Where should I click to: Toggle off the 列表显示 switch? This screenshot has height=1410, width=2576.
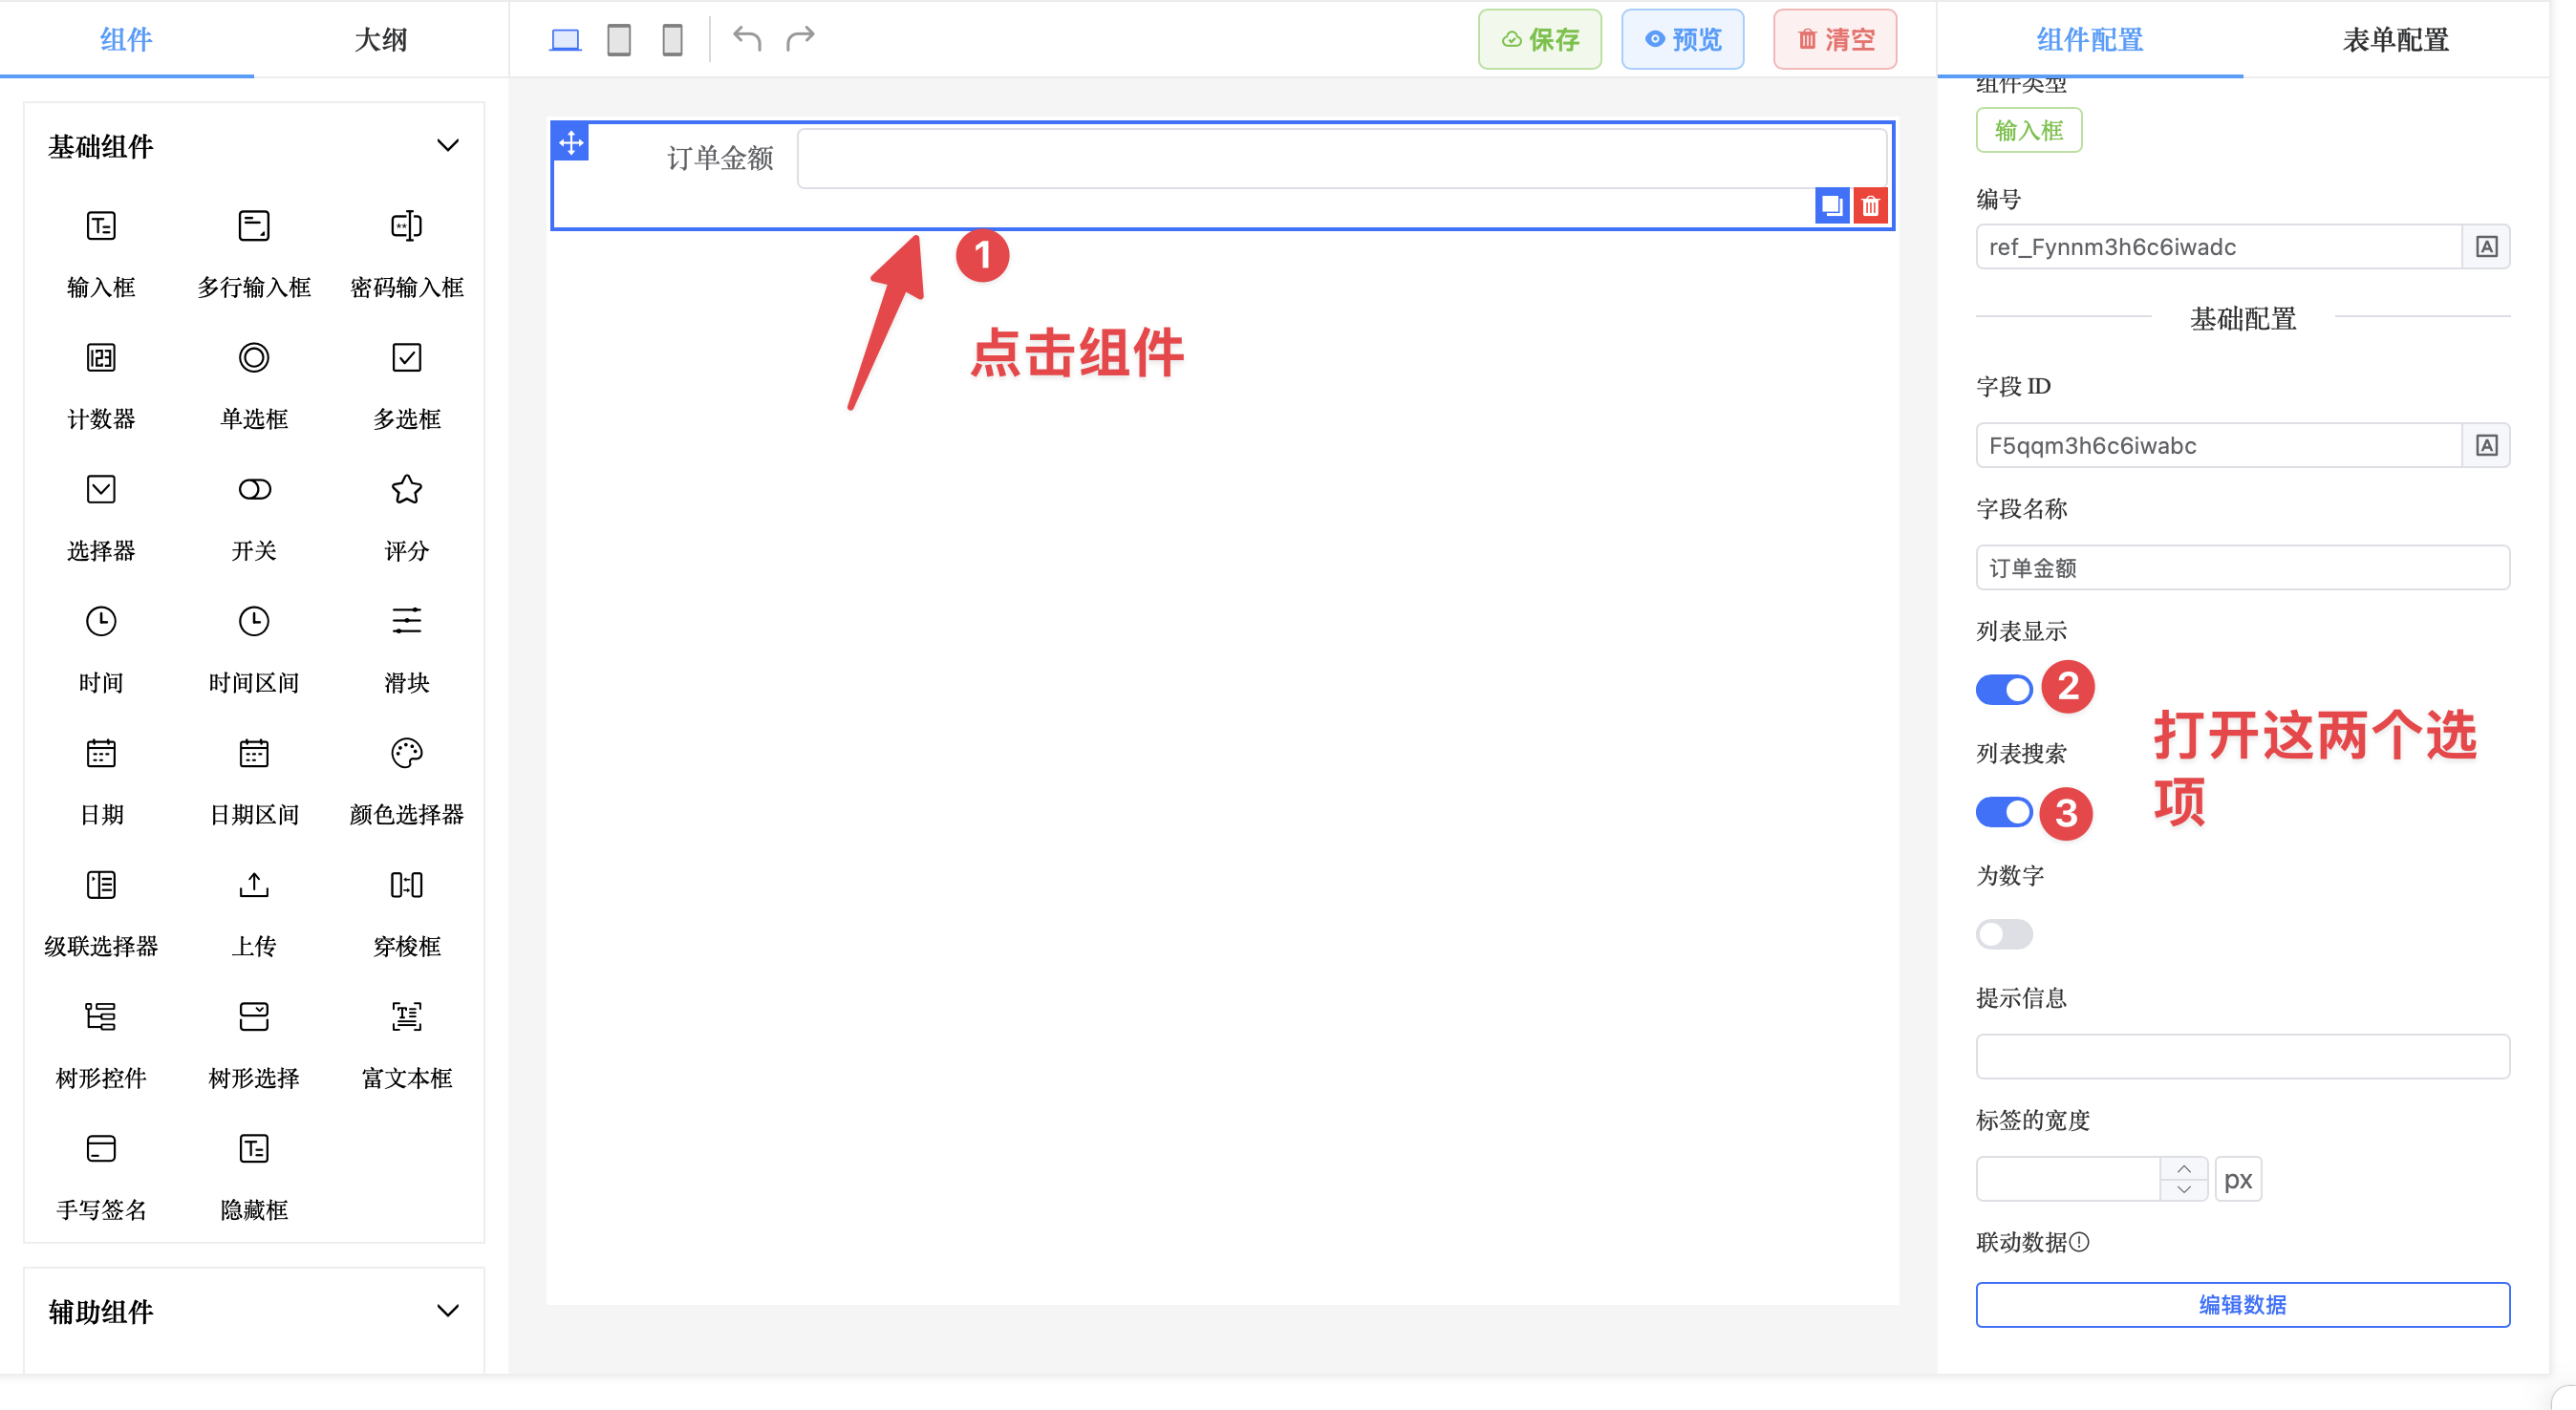coord(2003,688)
